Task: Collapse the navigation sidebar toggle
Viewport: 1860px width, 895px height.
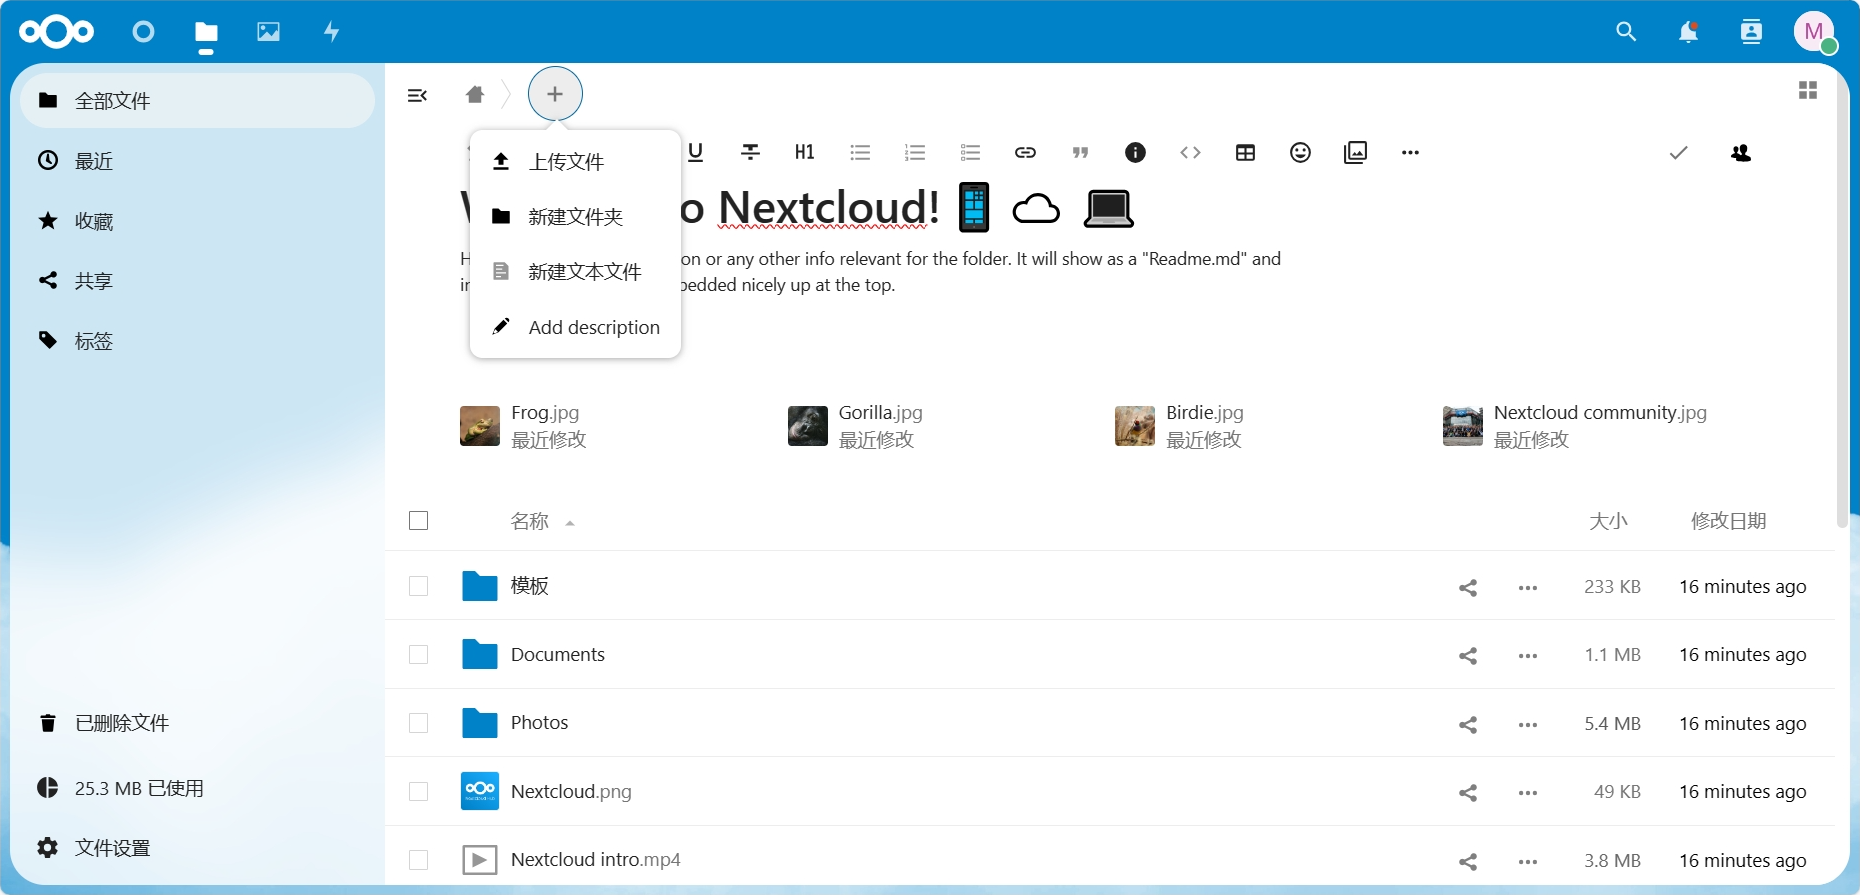Action: (418, 95)
